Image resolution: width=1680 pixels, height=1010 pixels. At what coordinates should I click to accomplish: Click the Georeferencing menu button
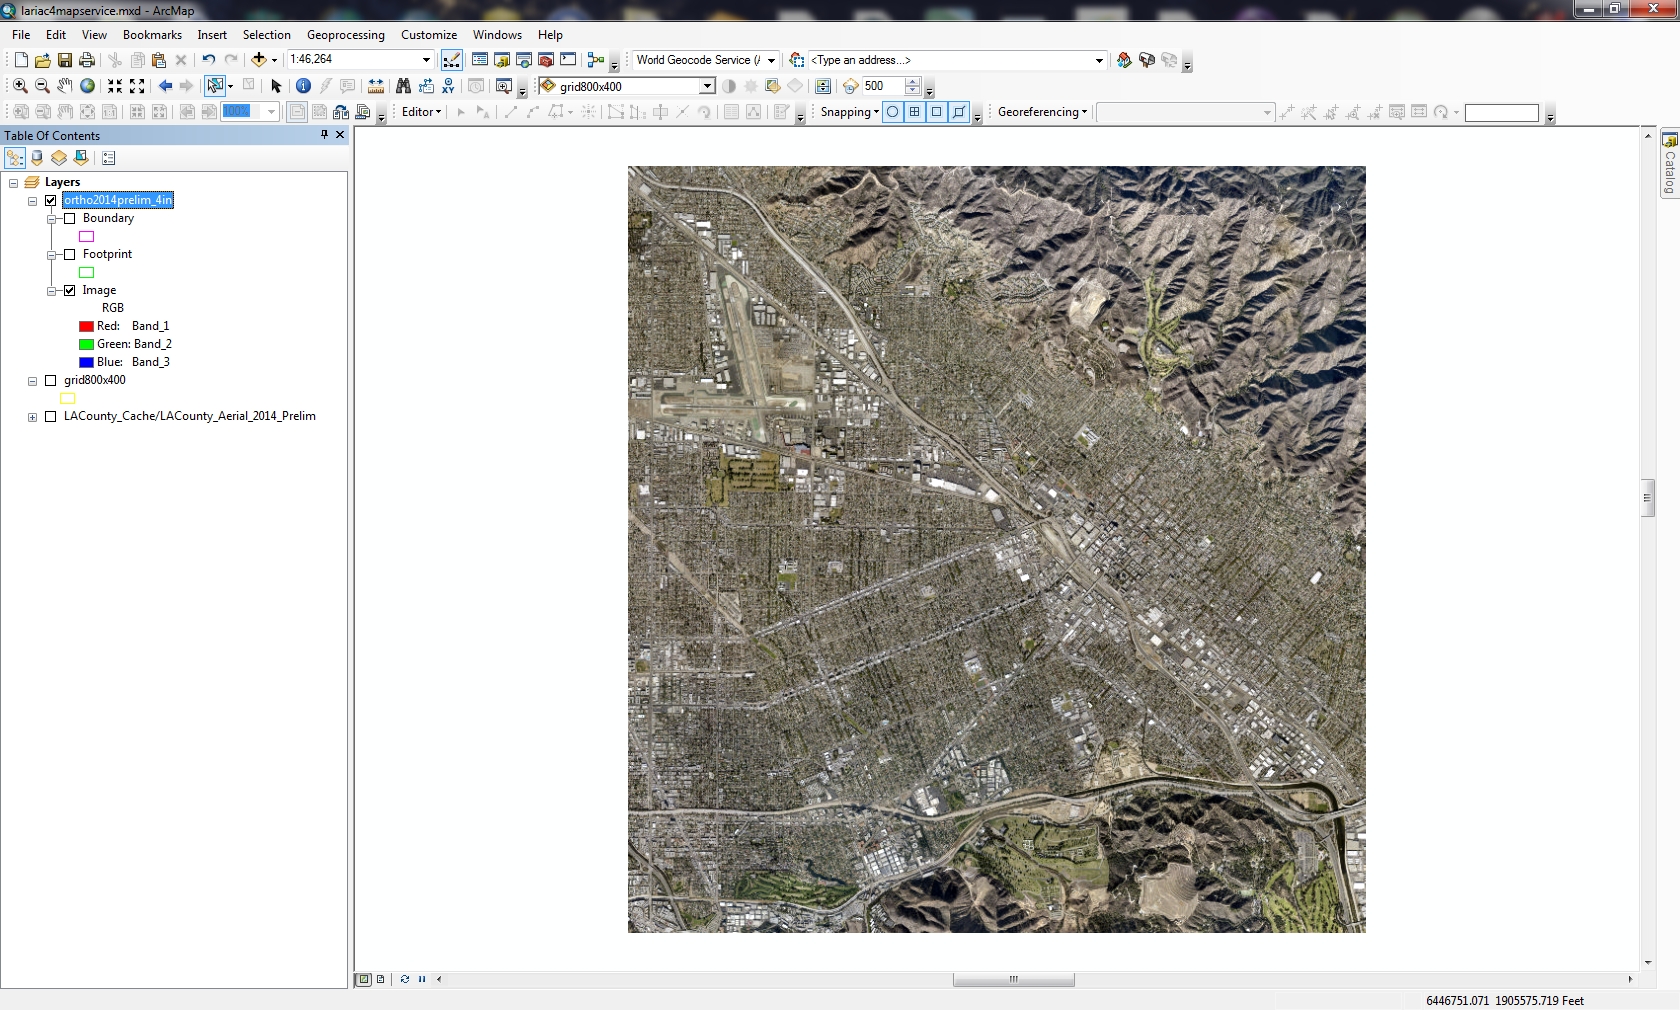point(1042,112)
